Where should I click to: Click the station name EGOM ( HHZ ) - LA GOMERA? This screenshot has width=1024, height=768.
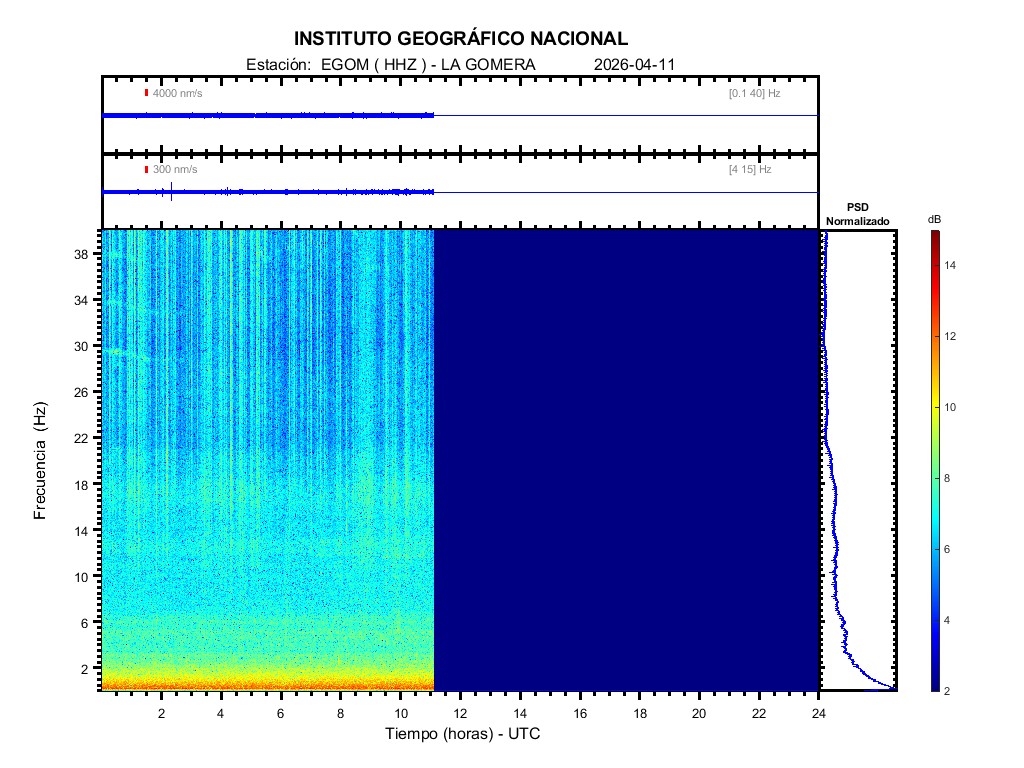tap(428, 65)
